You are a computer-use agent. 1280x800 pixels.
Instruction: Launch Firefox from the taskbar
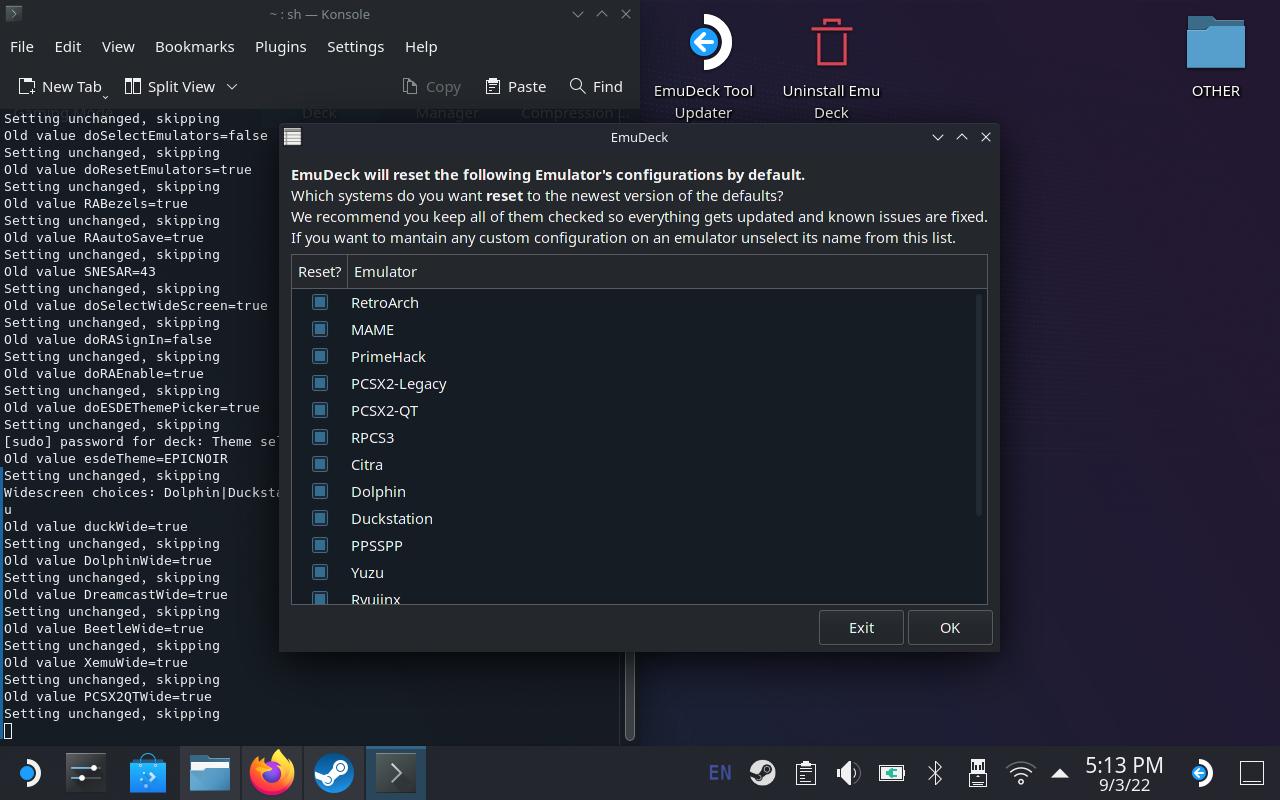272,773
